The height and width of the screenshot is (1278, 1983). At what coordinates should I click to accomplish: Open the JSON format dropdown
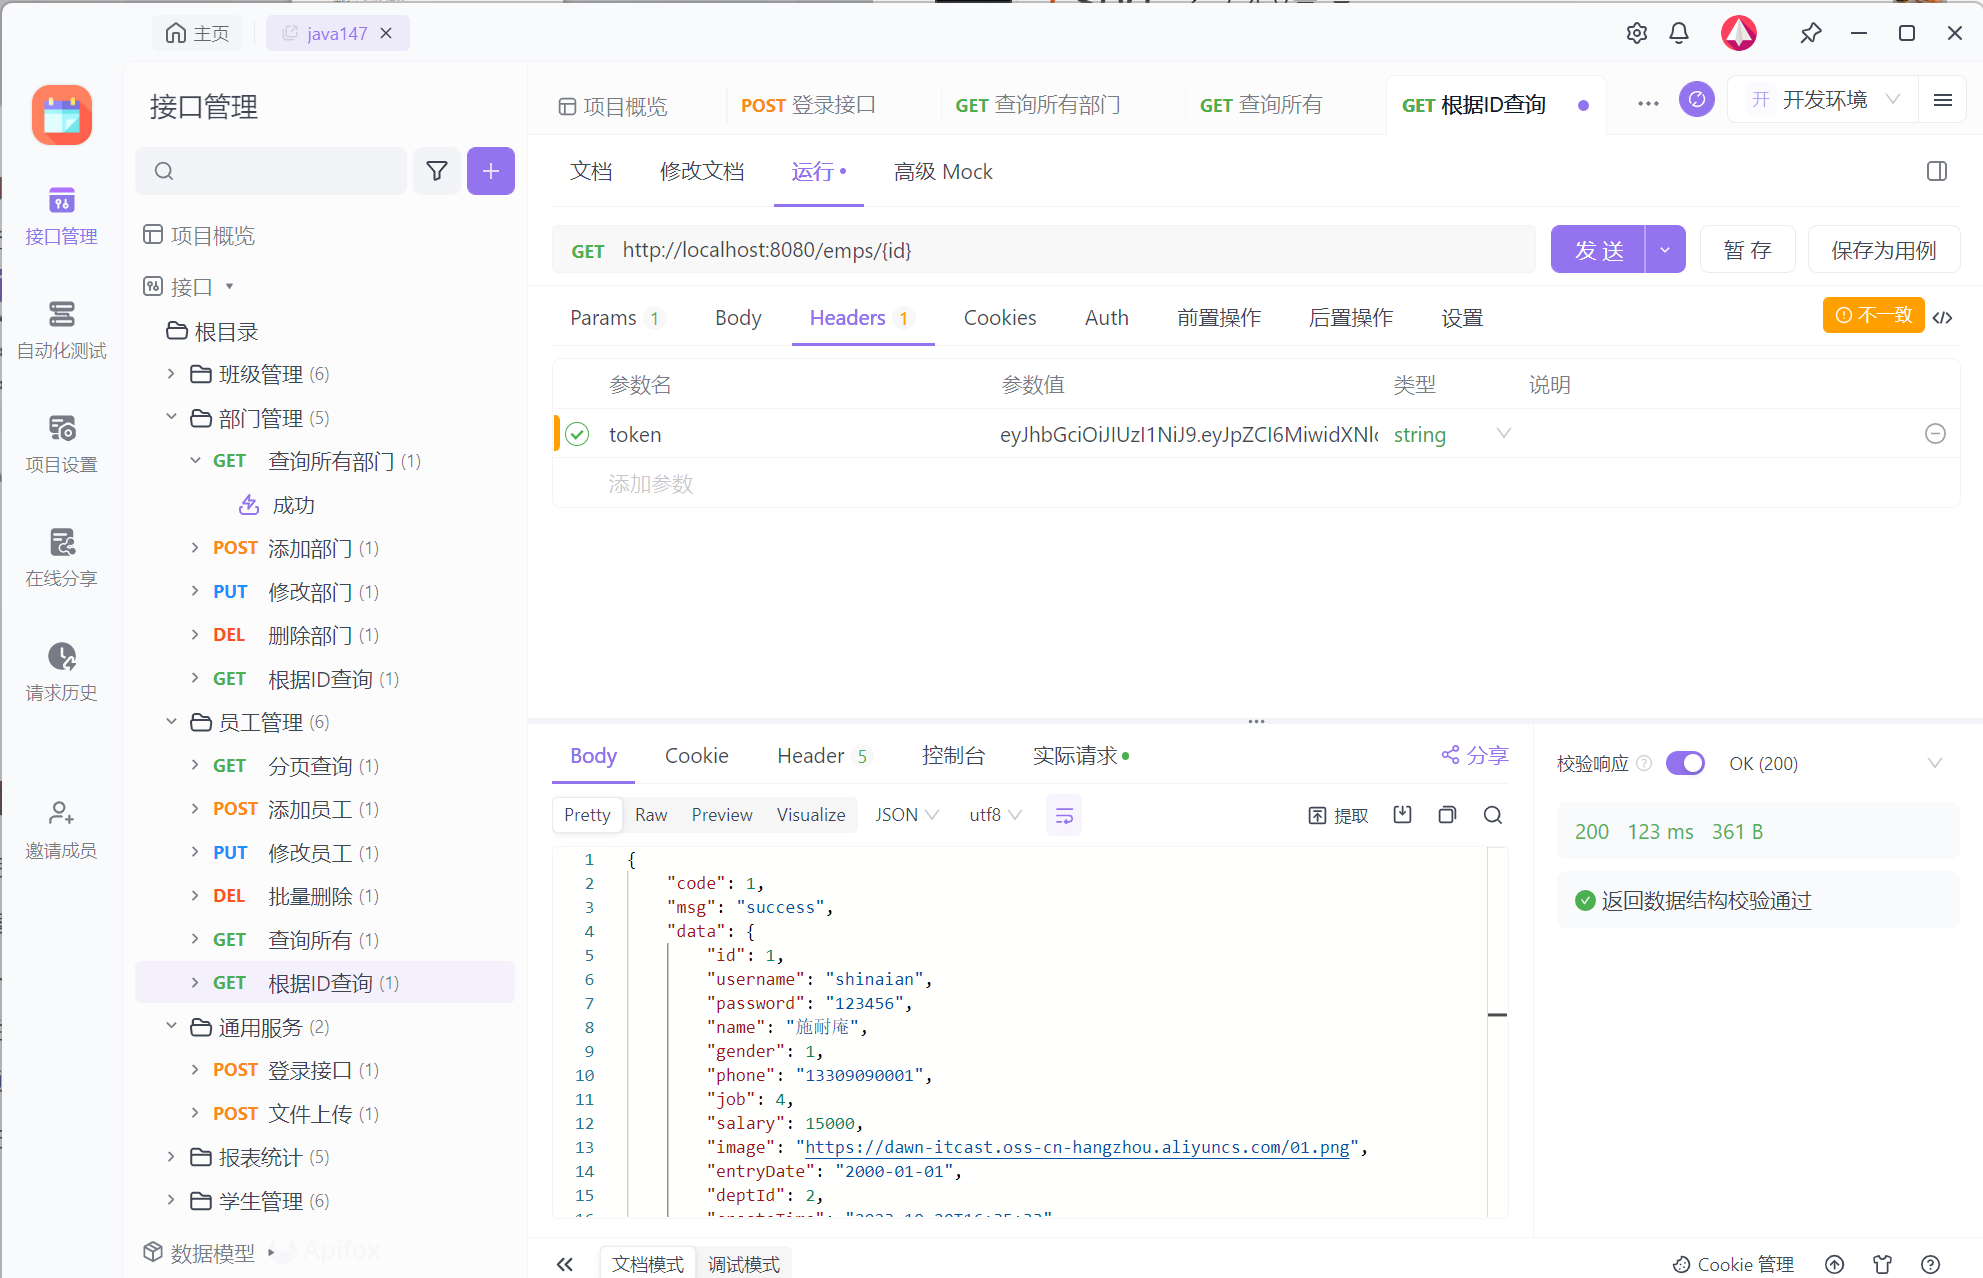[906, 815]
